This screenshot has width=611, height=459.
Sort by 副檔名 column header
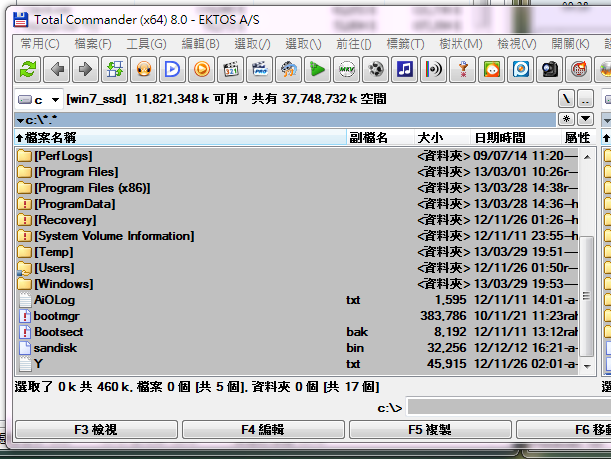click(380, 138)
